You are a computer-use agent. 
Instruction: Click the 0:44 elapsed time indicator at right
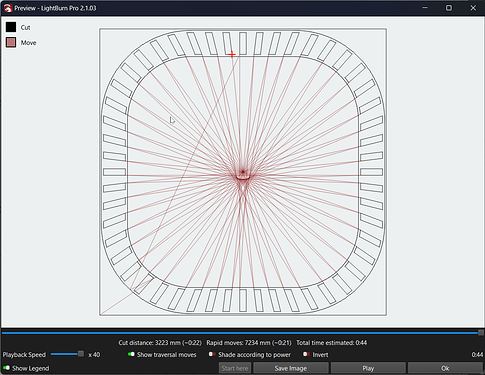tap(477, 355)
